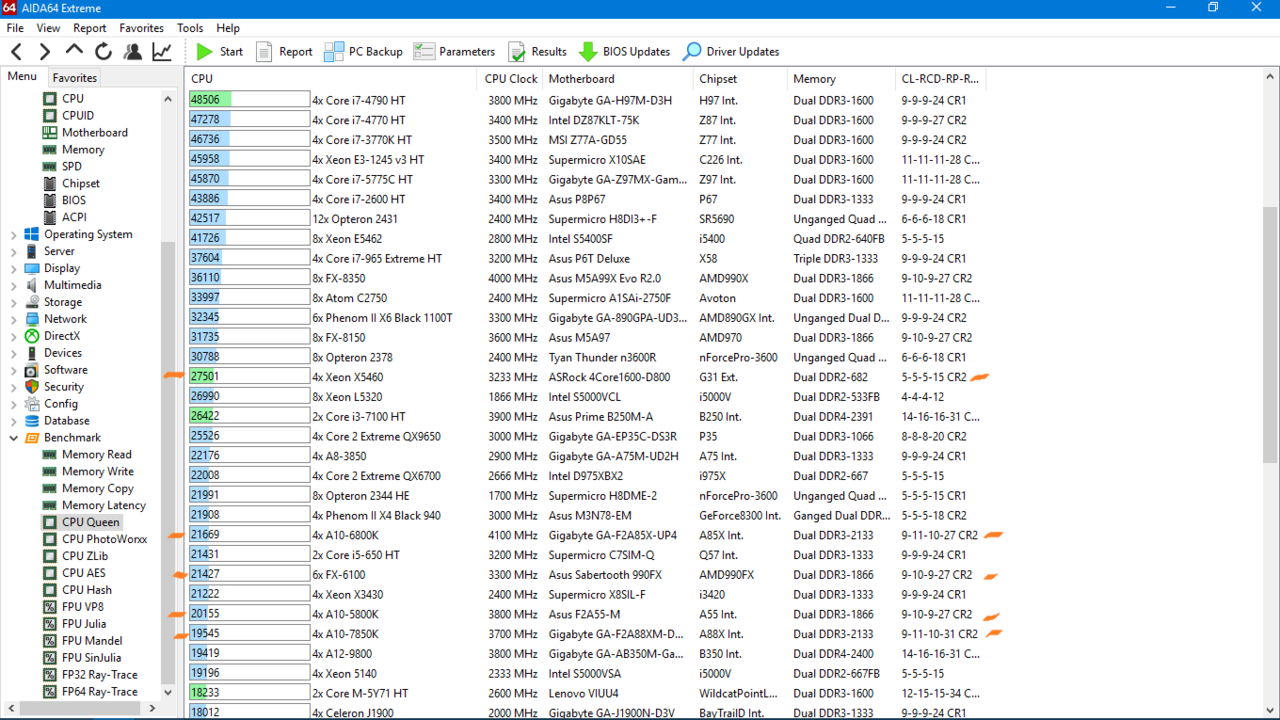Open the Memory Copy benchmark
1280x720 pixels.
coord(98,489)
